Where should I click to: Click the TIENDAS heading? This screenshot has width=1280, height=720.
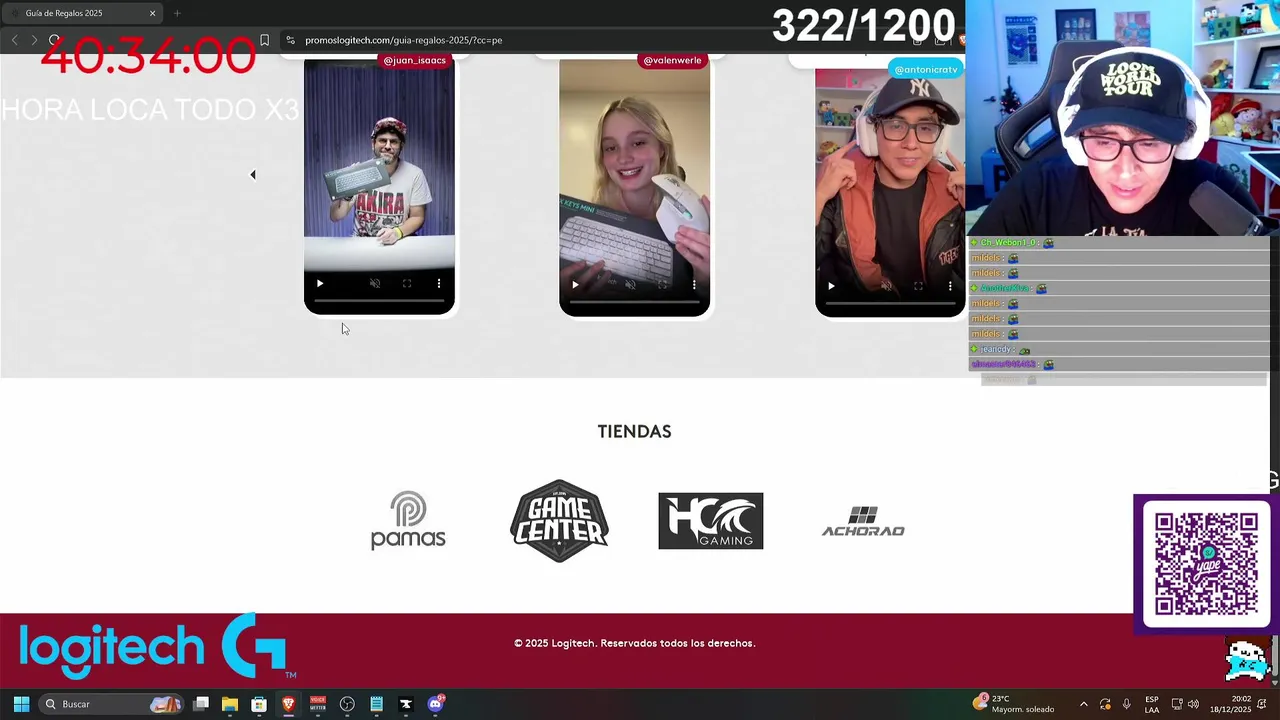click(x=634, y=431)
